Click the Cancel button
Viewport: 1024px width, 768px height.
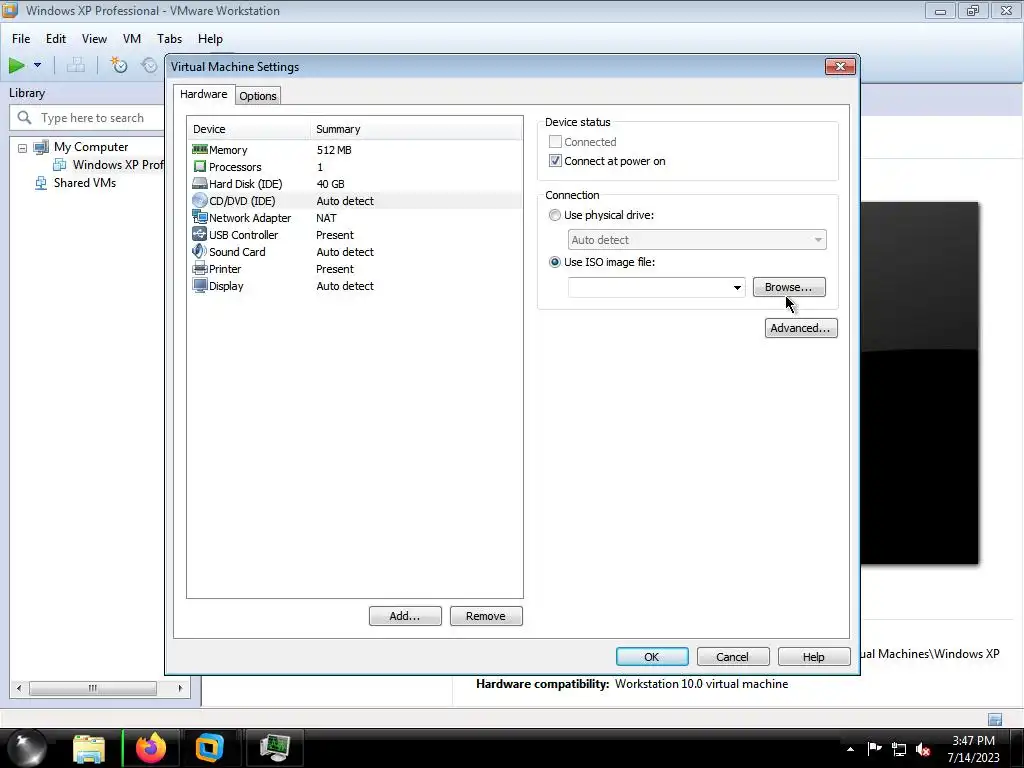pyautogui.click(x=733, y=656)
